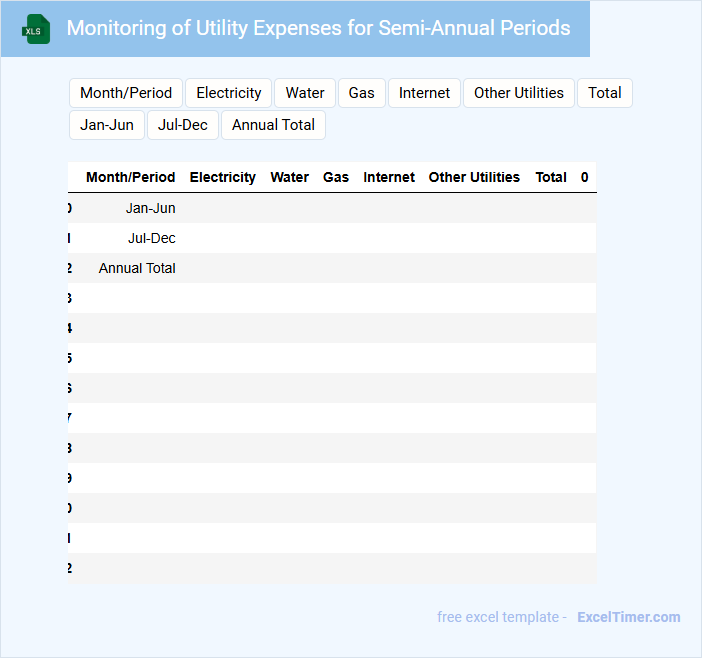702x658 pixels.
Task: Click the Other Utilities column header in table
Action: pos(474,177)
